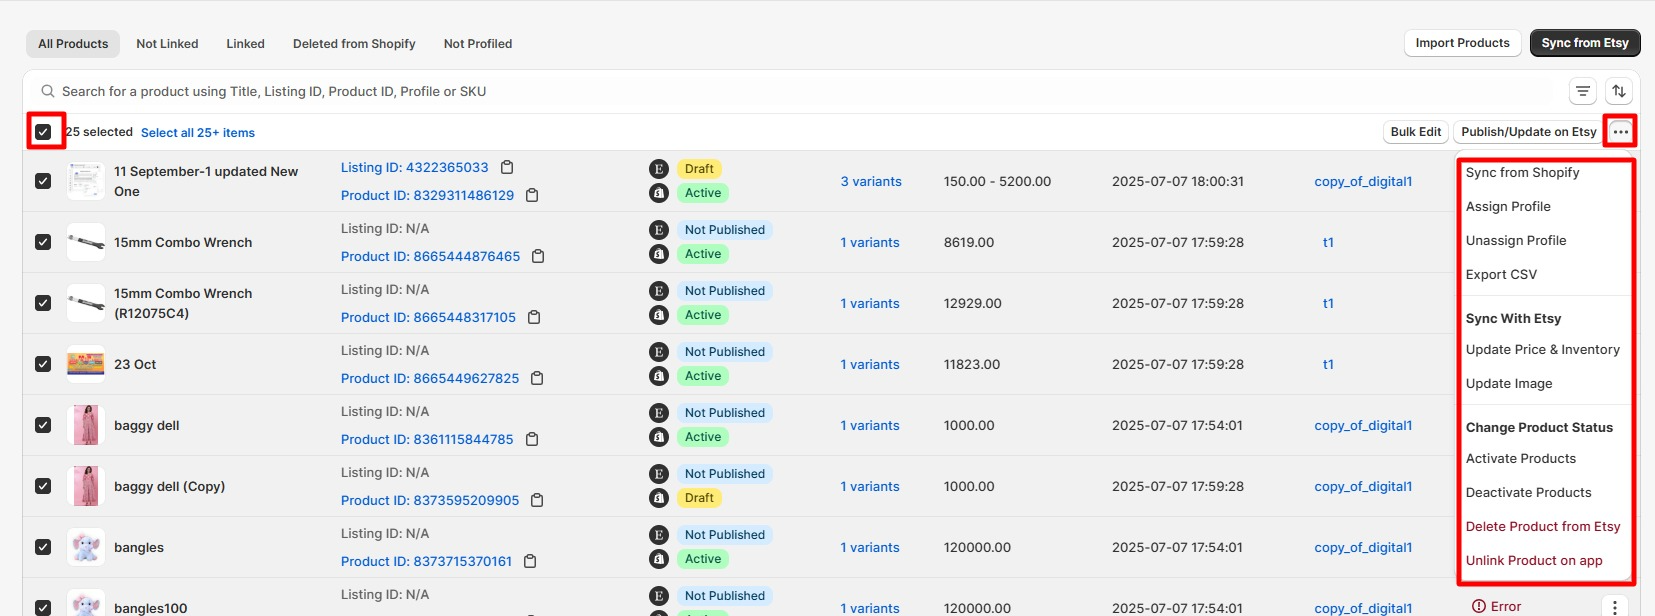The width and height of the screenshot is (1655, 616).
Task: Open thumbnail of 23 Oct product
Action: [x=86, y=364]
